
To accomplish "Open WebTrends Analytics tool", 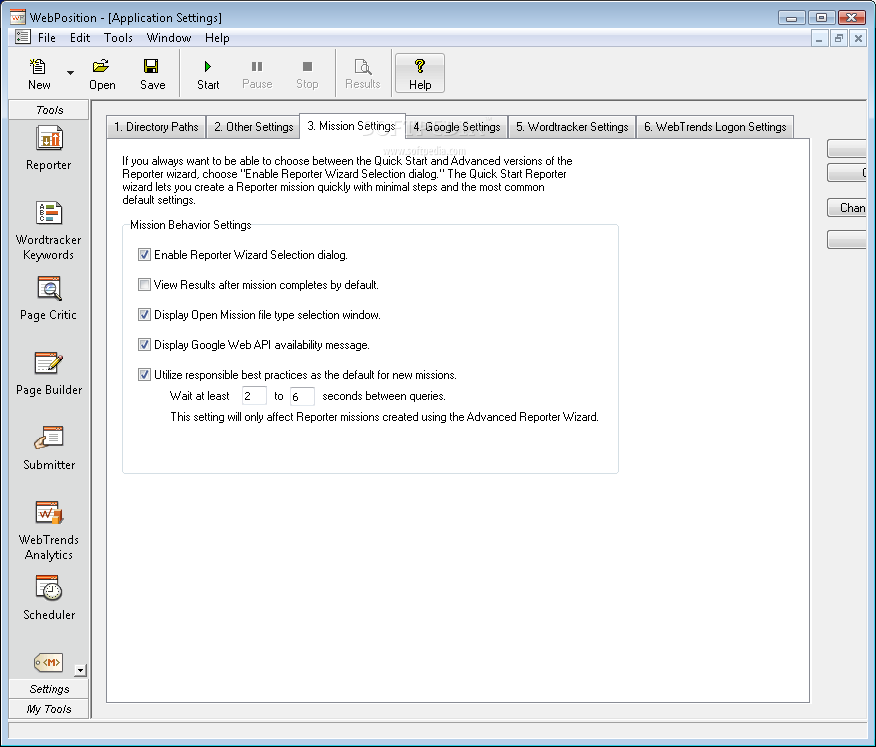I will 49,530.
